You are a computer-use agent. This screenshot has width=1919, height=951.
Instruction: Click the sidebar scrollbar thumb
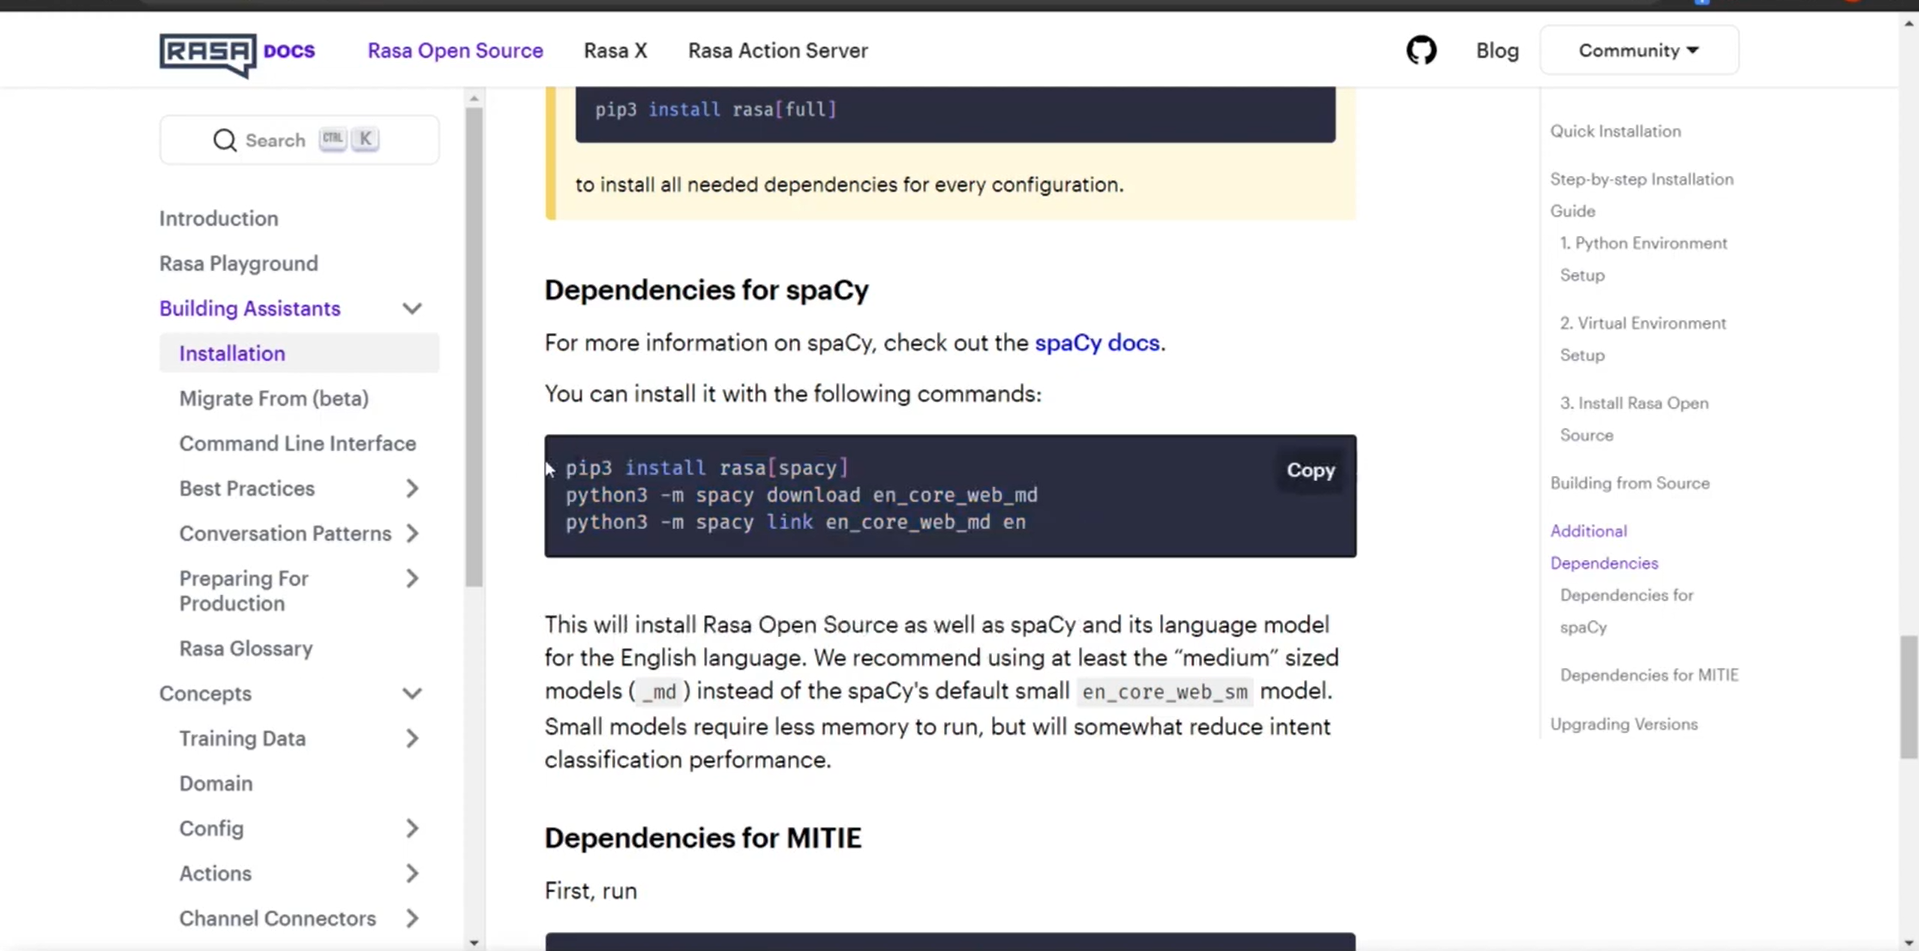(474, 346)
